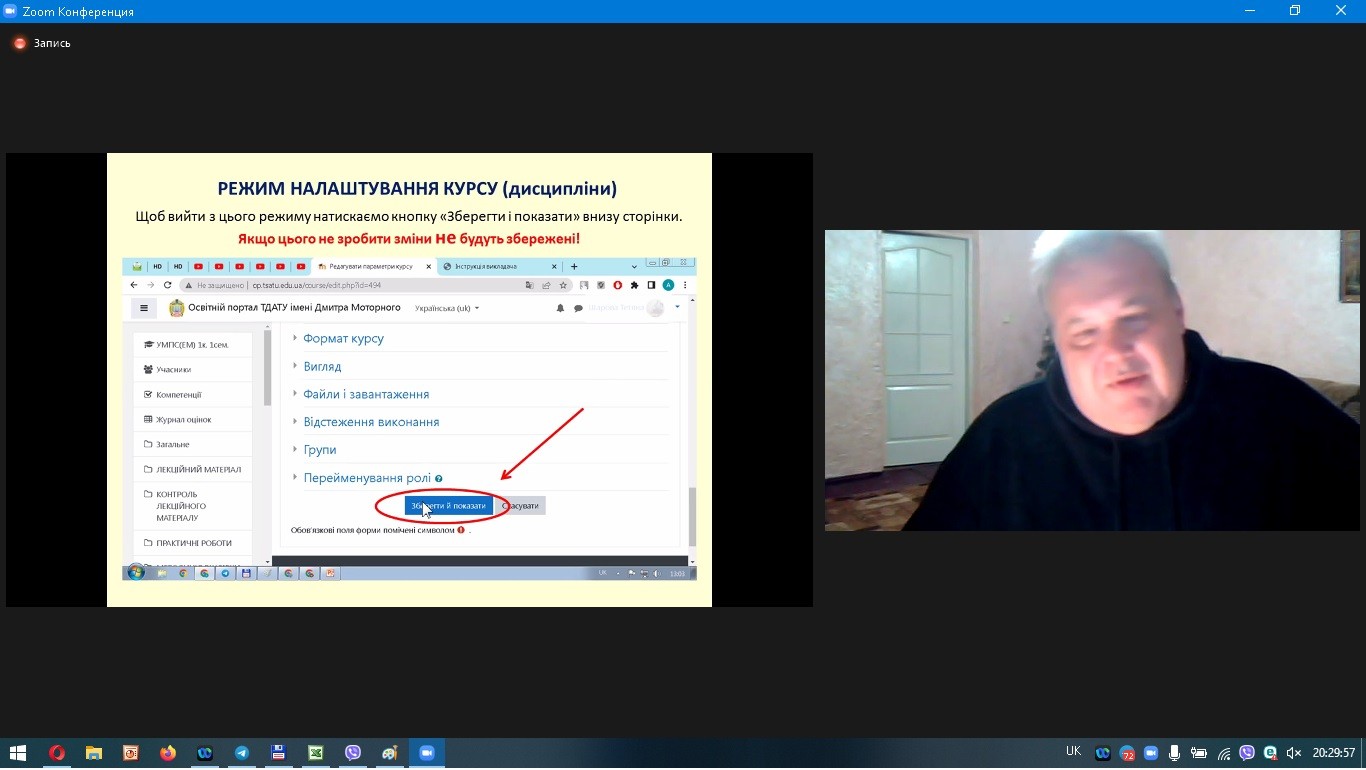Select ПРАКТИЧНІ РОБОТИ in the sidebar
The image size is (1366, 770).
[x=193, y=543]
